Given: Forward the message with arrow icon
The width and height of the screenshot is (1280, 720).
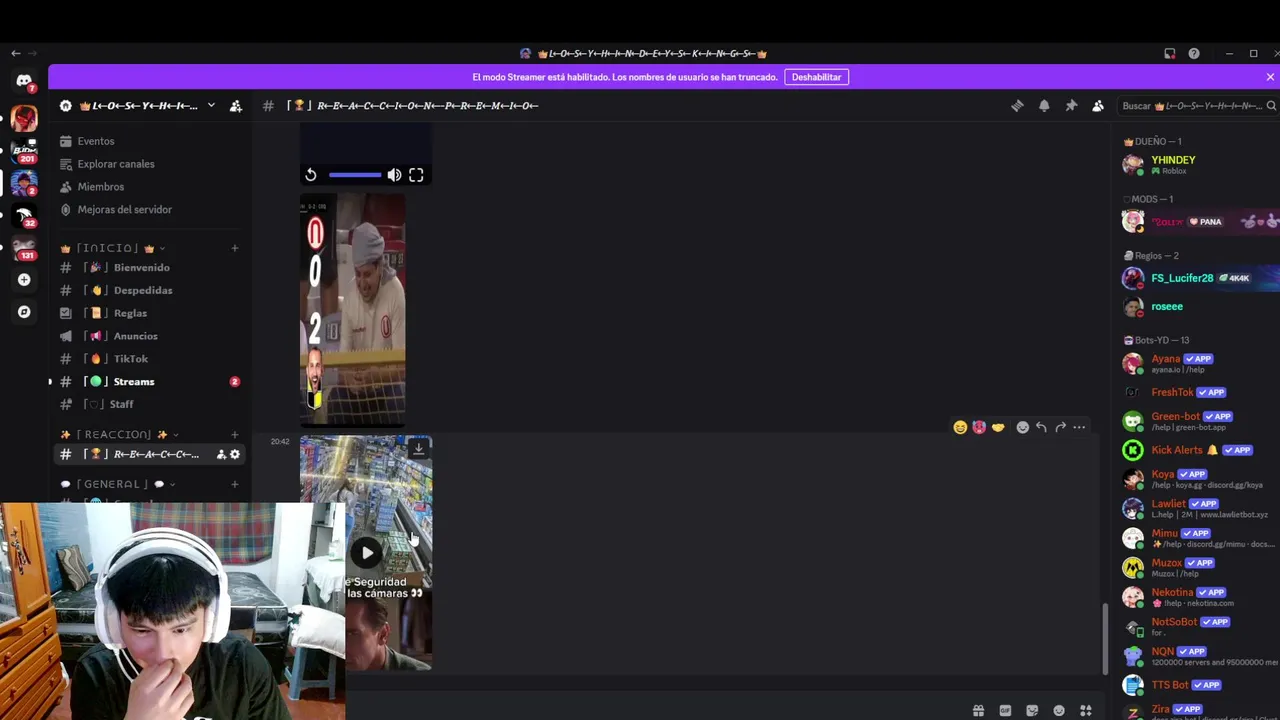Looking at the screenshot, I should (1060, 427).
